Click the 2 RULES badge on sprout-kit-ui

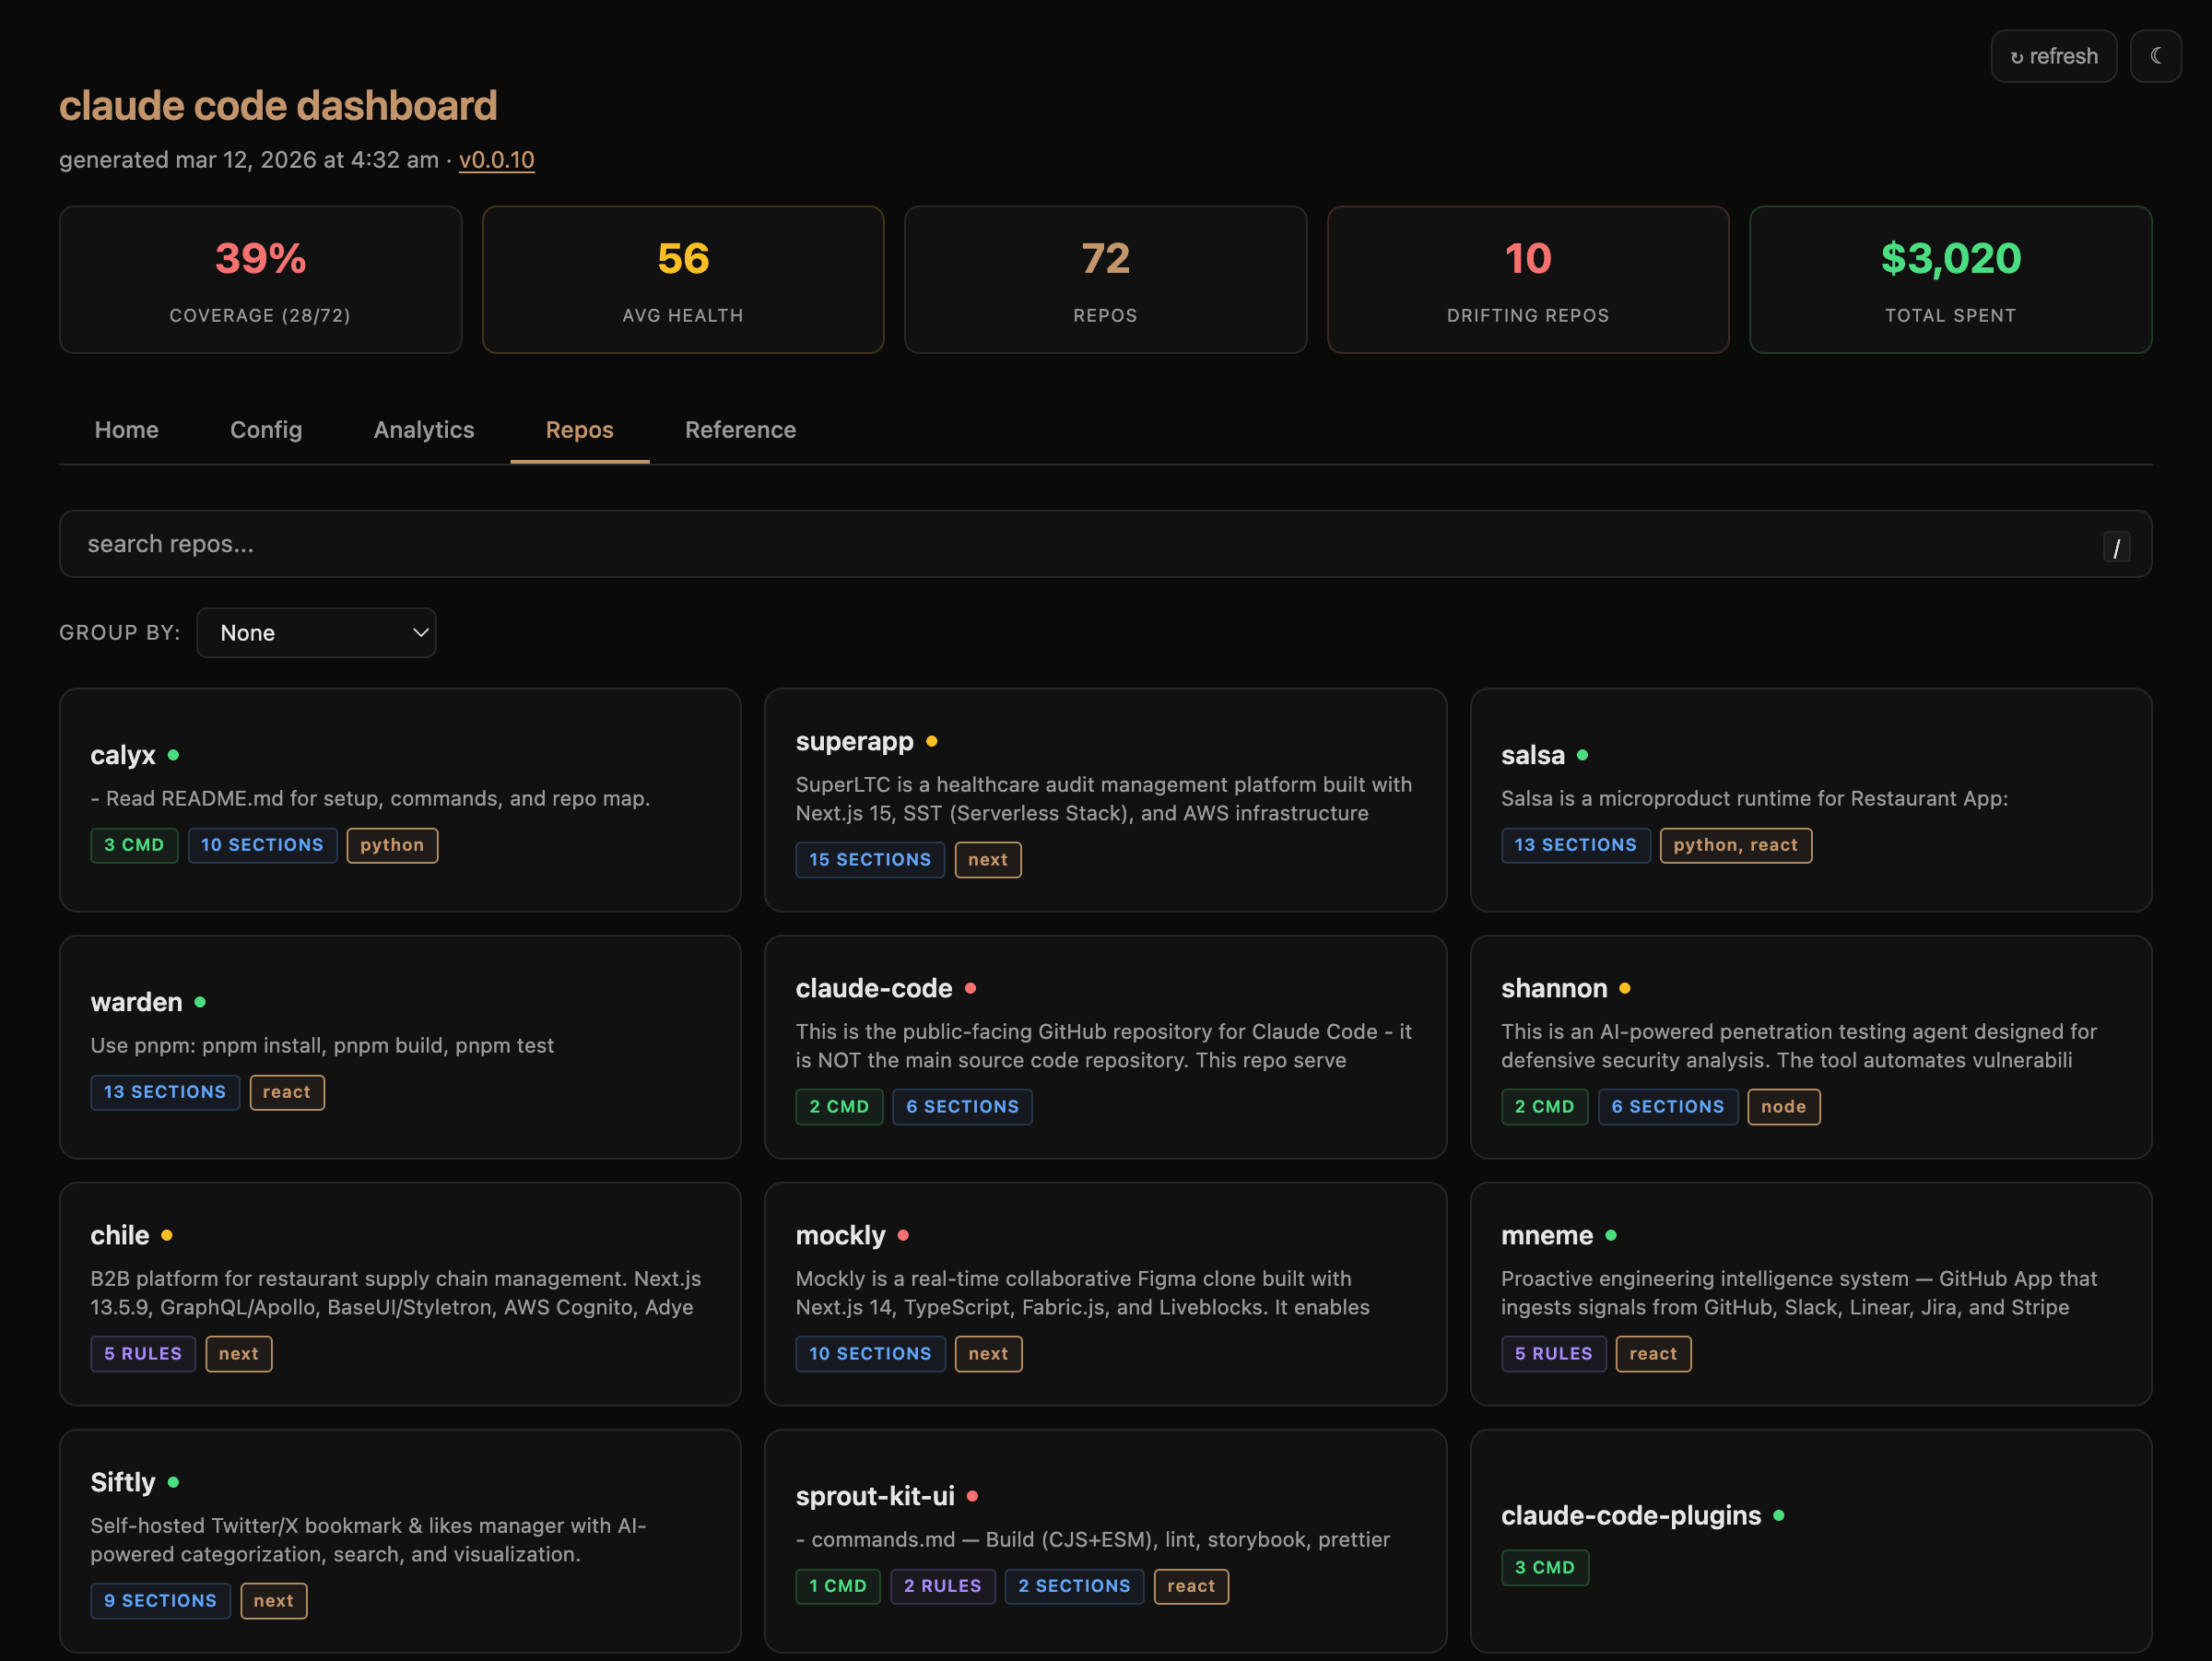pyautogui.click(x=942, y=1586)
